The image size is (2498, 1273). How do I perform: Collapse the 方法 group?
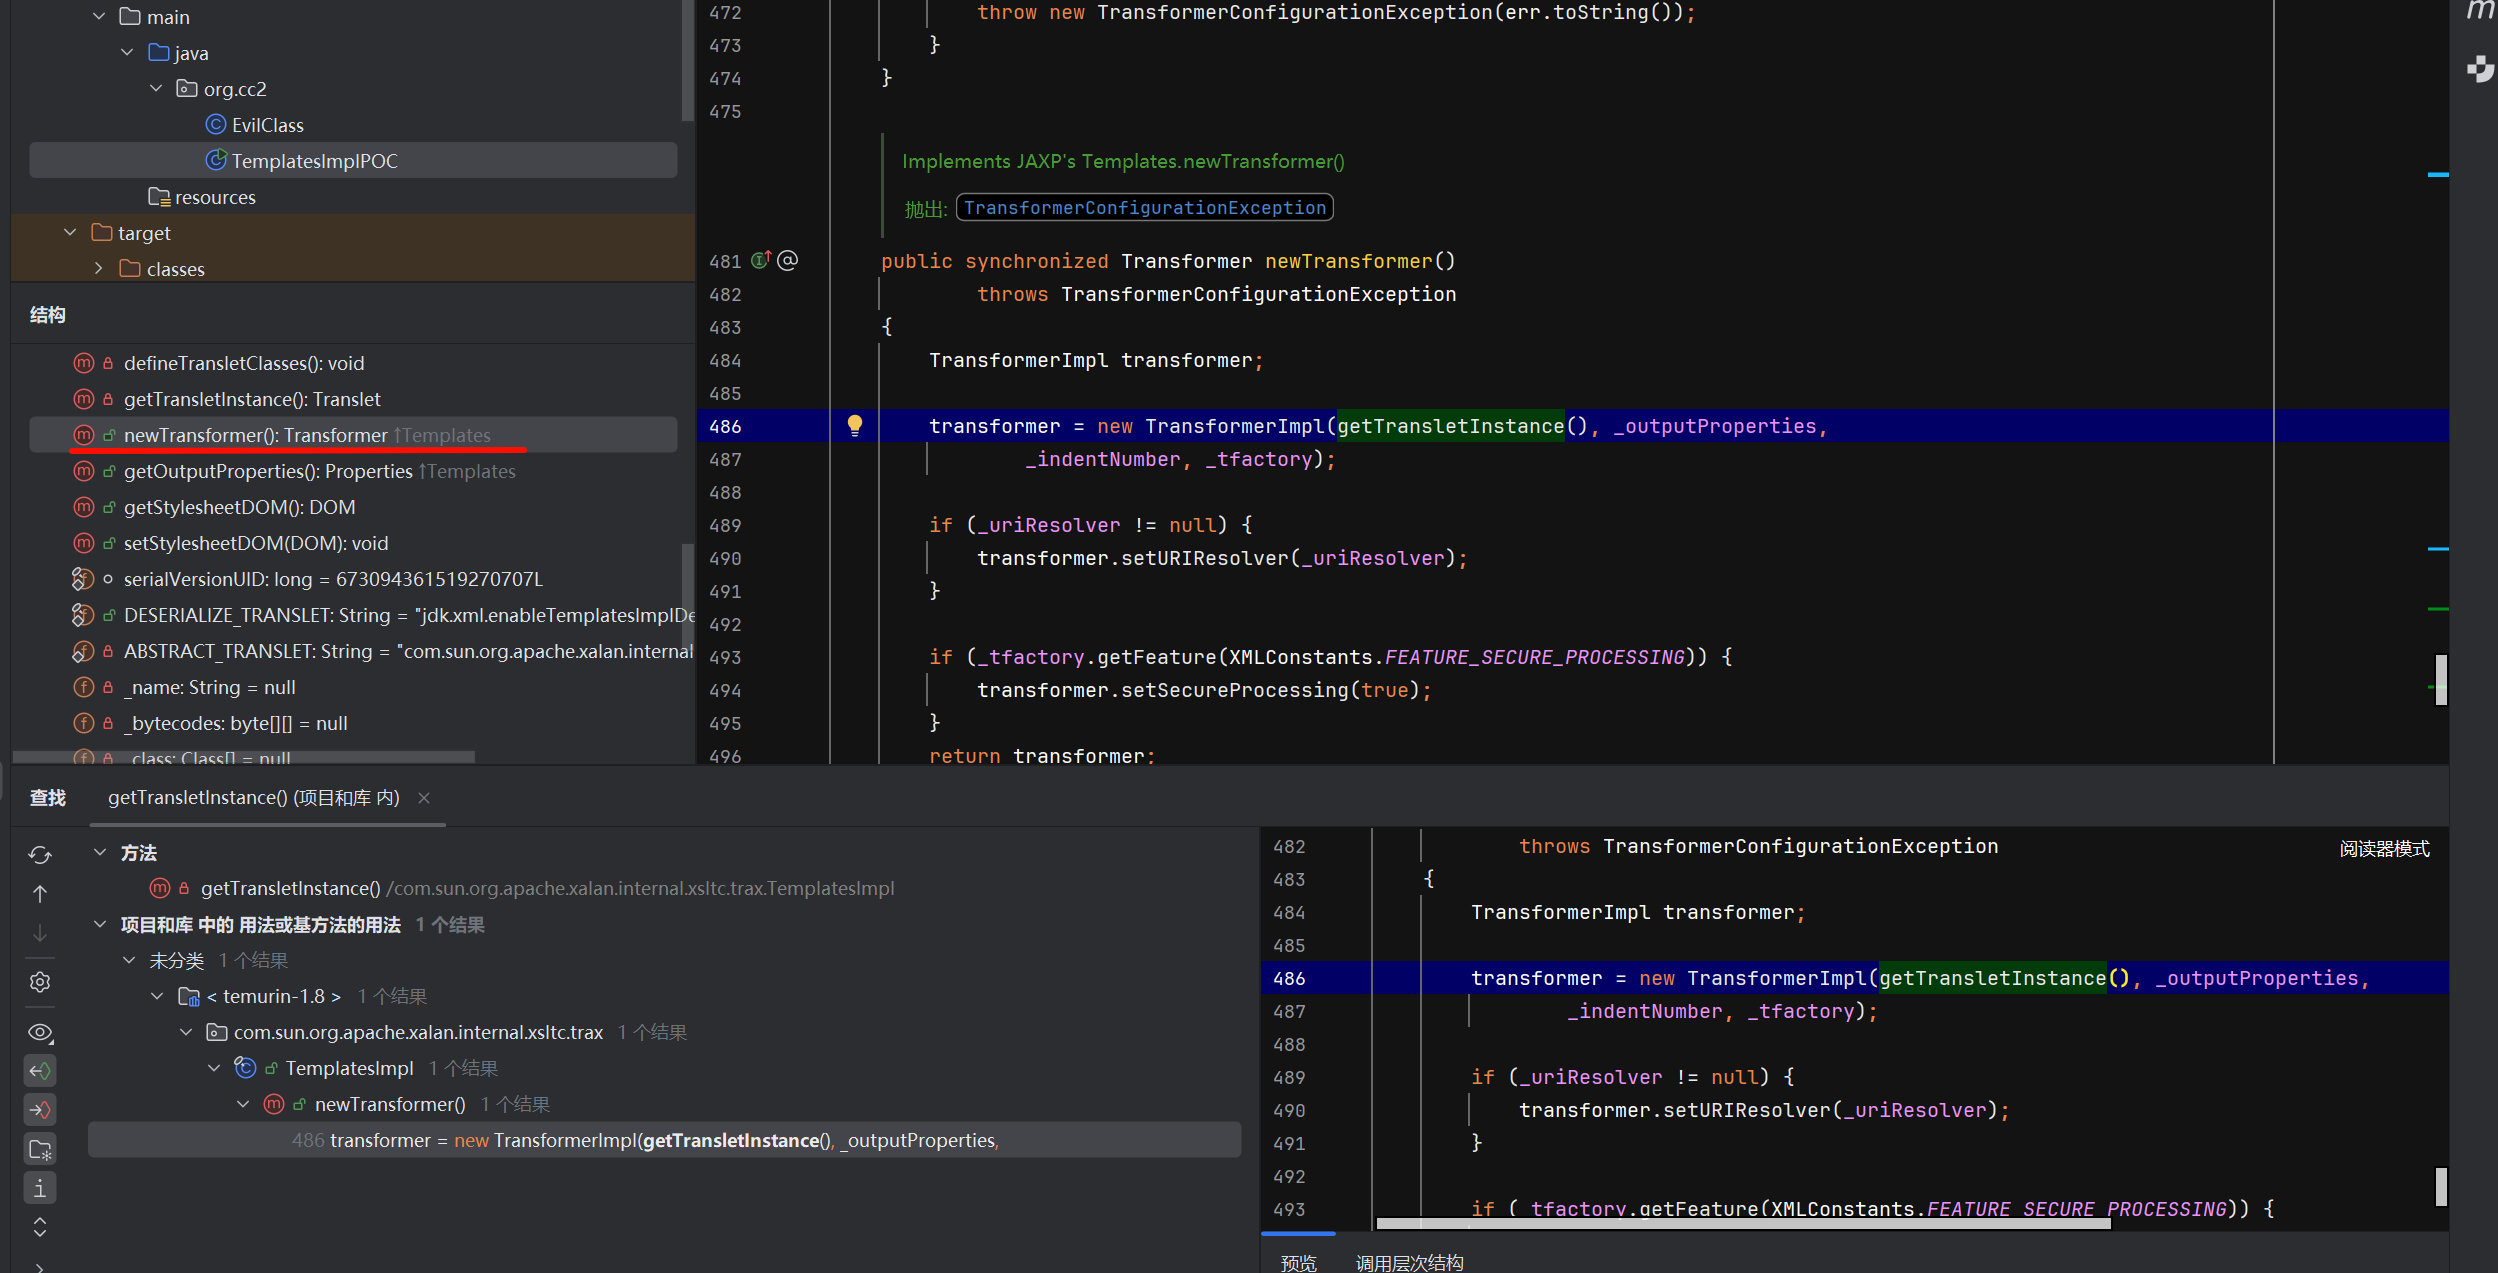tap(100, 852)
